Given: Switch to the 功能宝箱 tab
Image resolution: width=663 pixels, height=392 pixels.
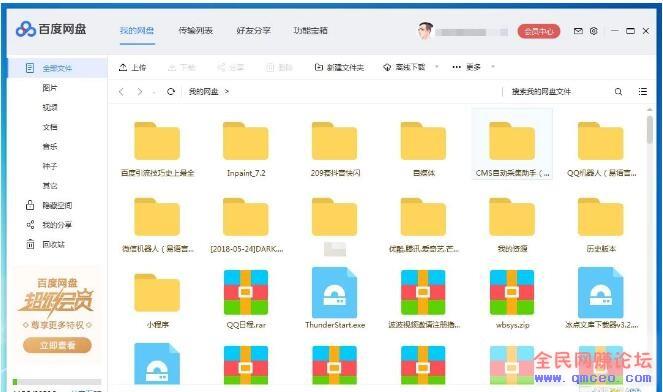Looking at the screenshot, I should 310,30.
